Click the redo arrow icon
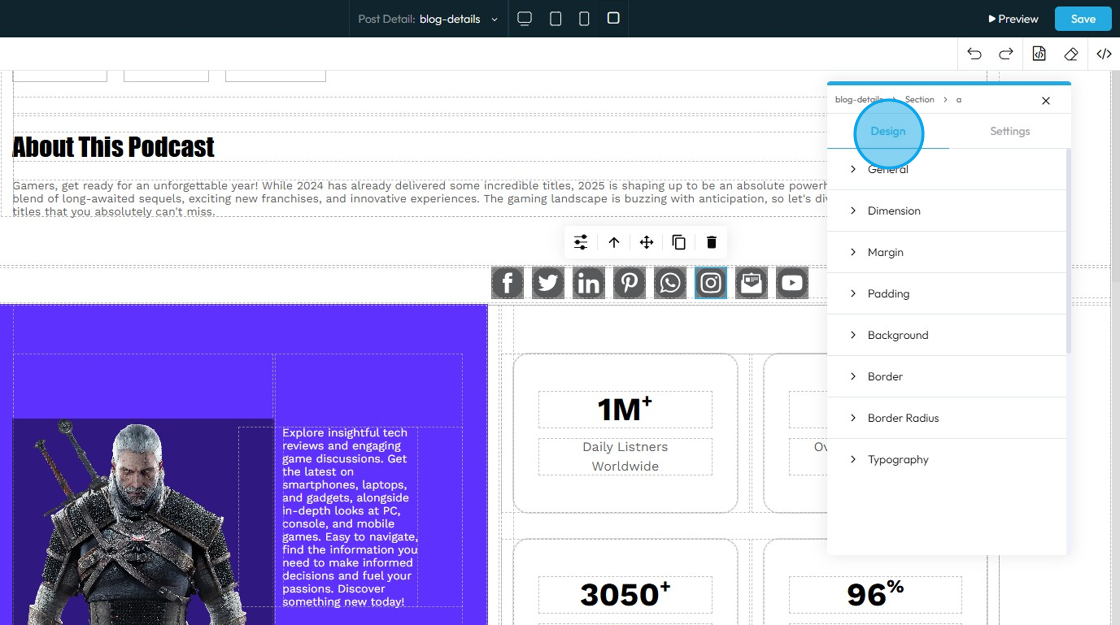The height and width of the screenshot is (625, 1120). (x=1006, y=54)
